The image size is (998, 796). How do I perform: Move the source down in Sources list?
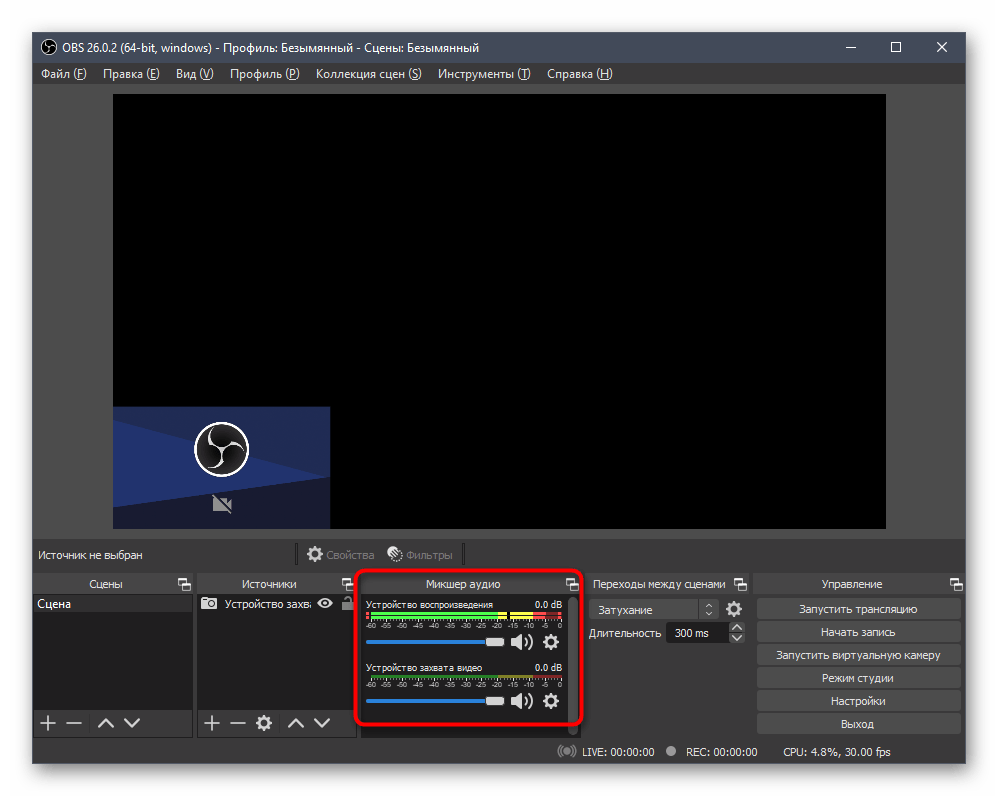click(322, 723)
